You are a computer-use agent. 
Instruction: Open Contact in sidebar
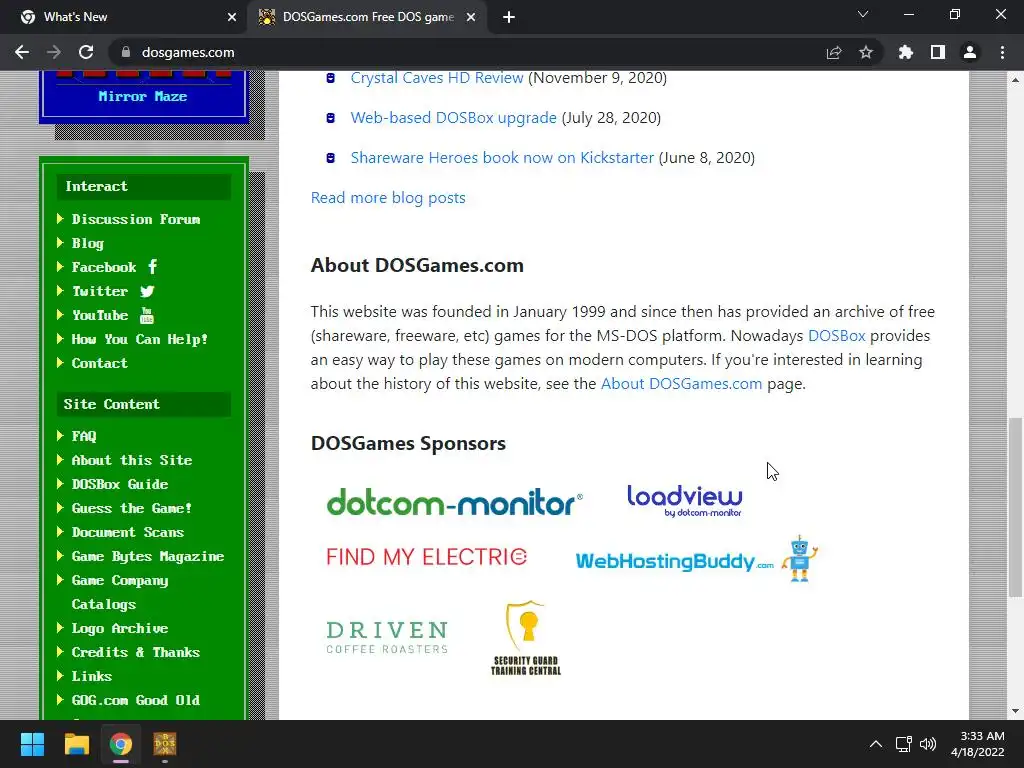[99, 363]
